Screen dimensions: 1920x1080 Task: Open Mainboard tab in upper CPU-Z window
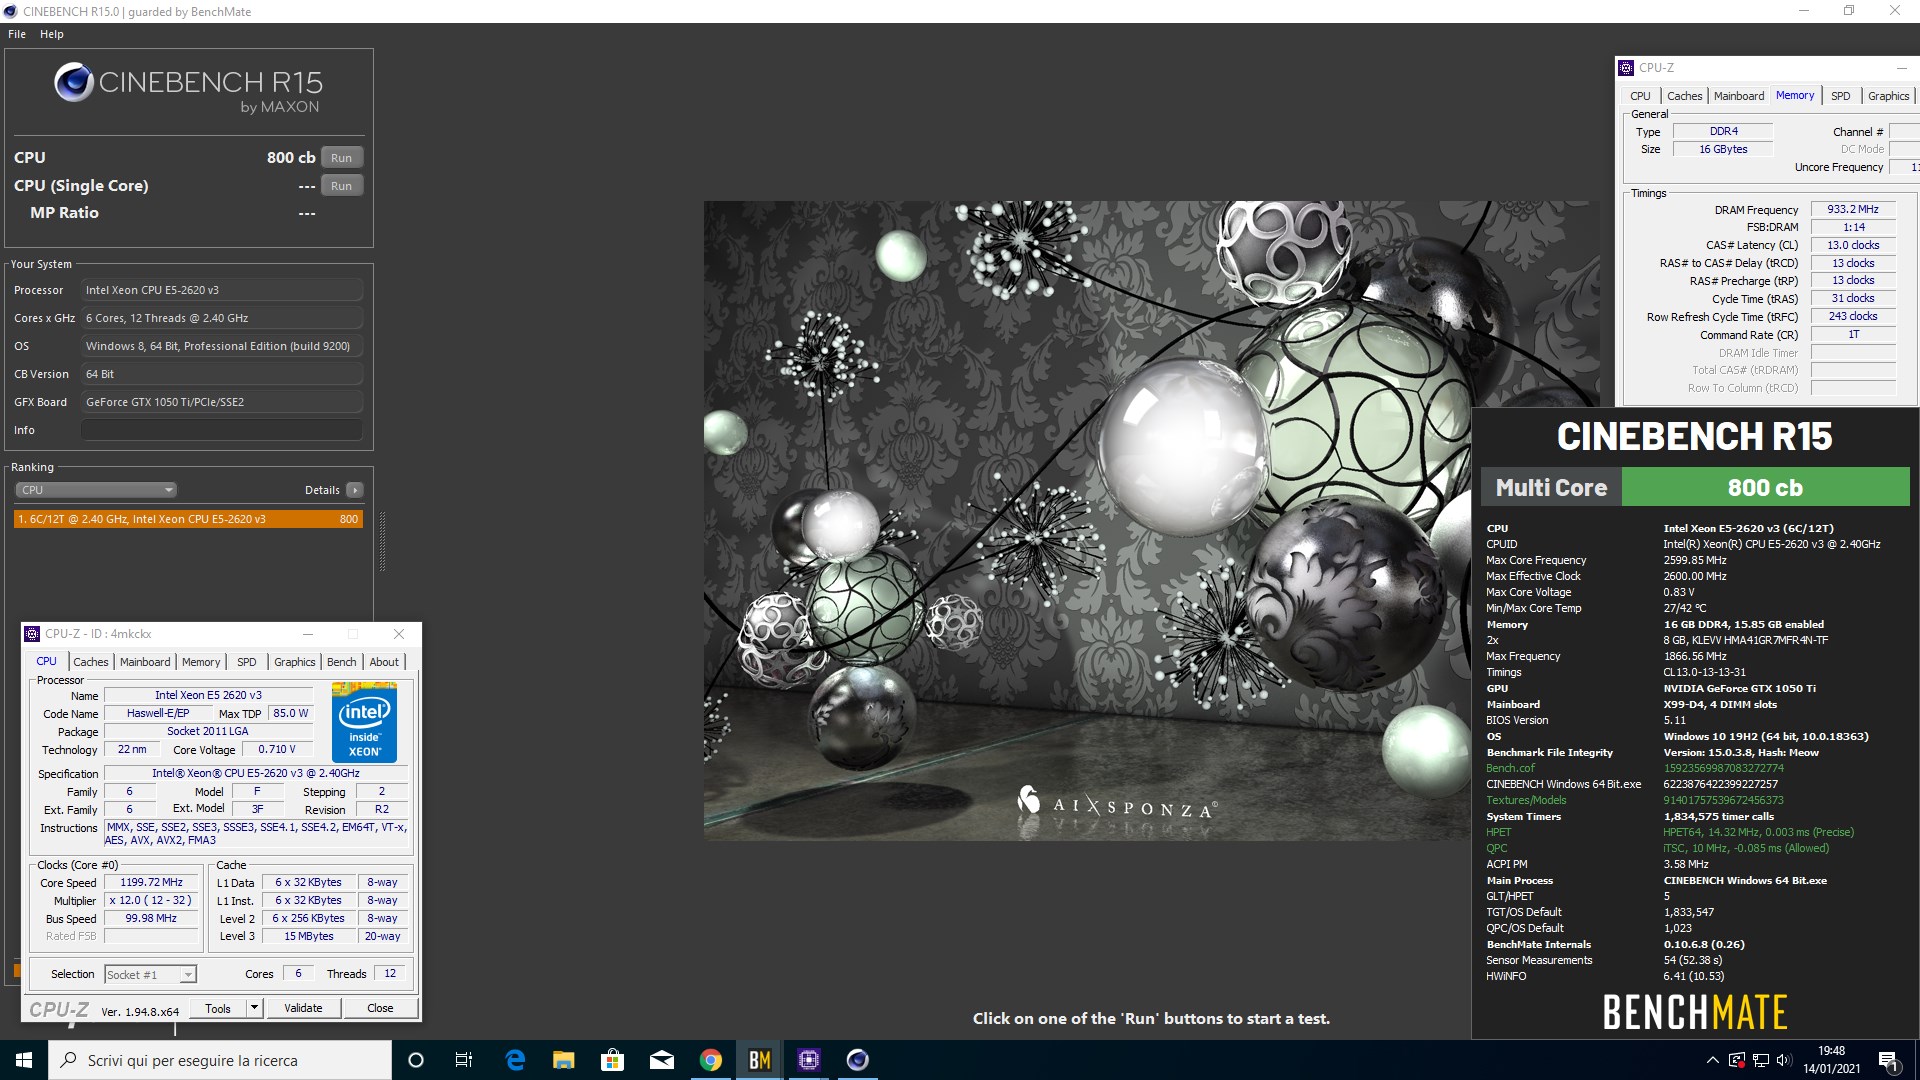(x=1739, y=96)
